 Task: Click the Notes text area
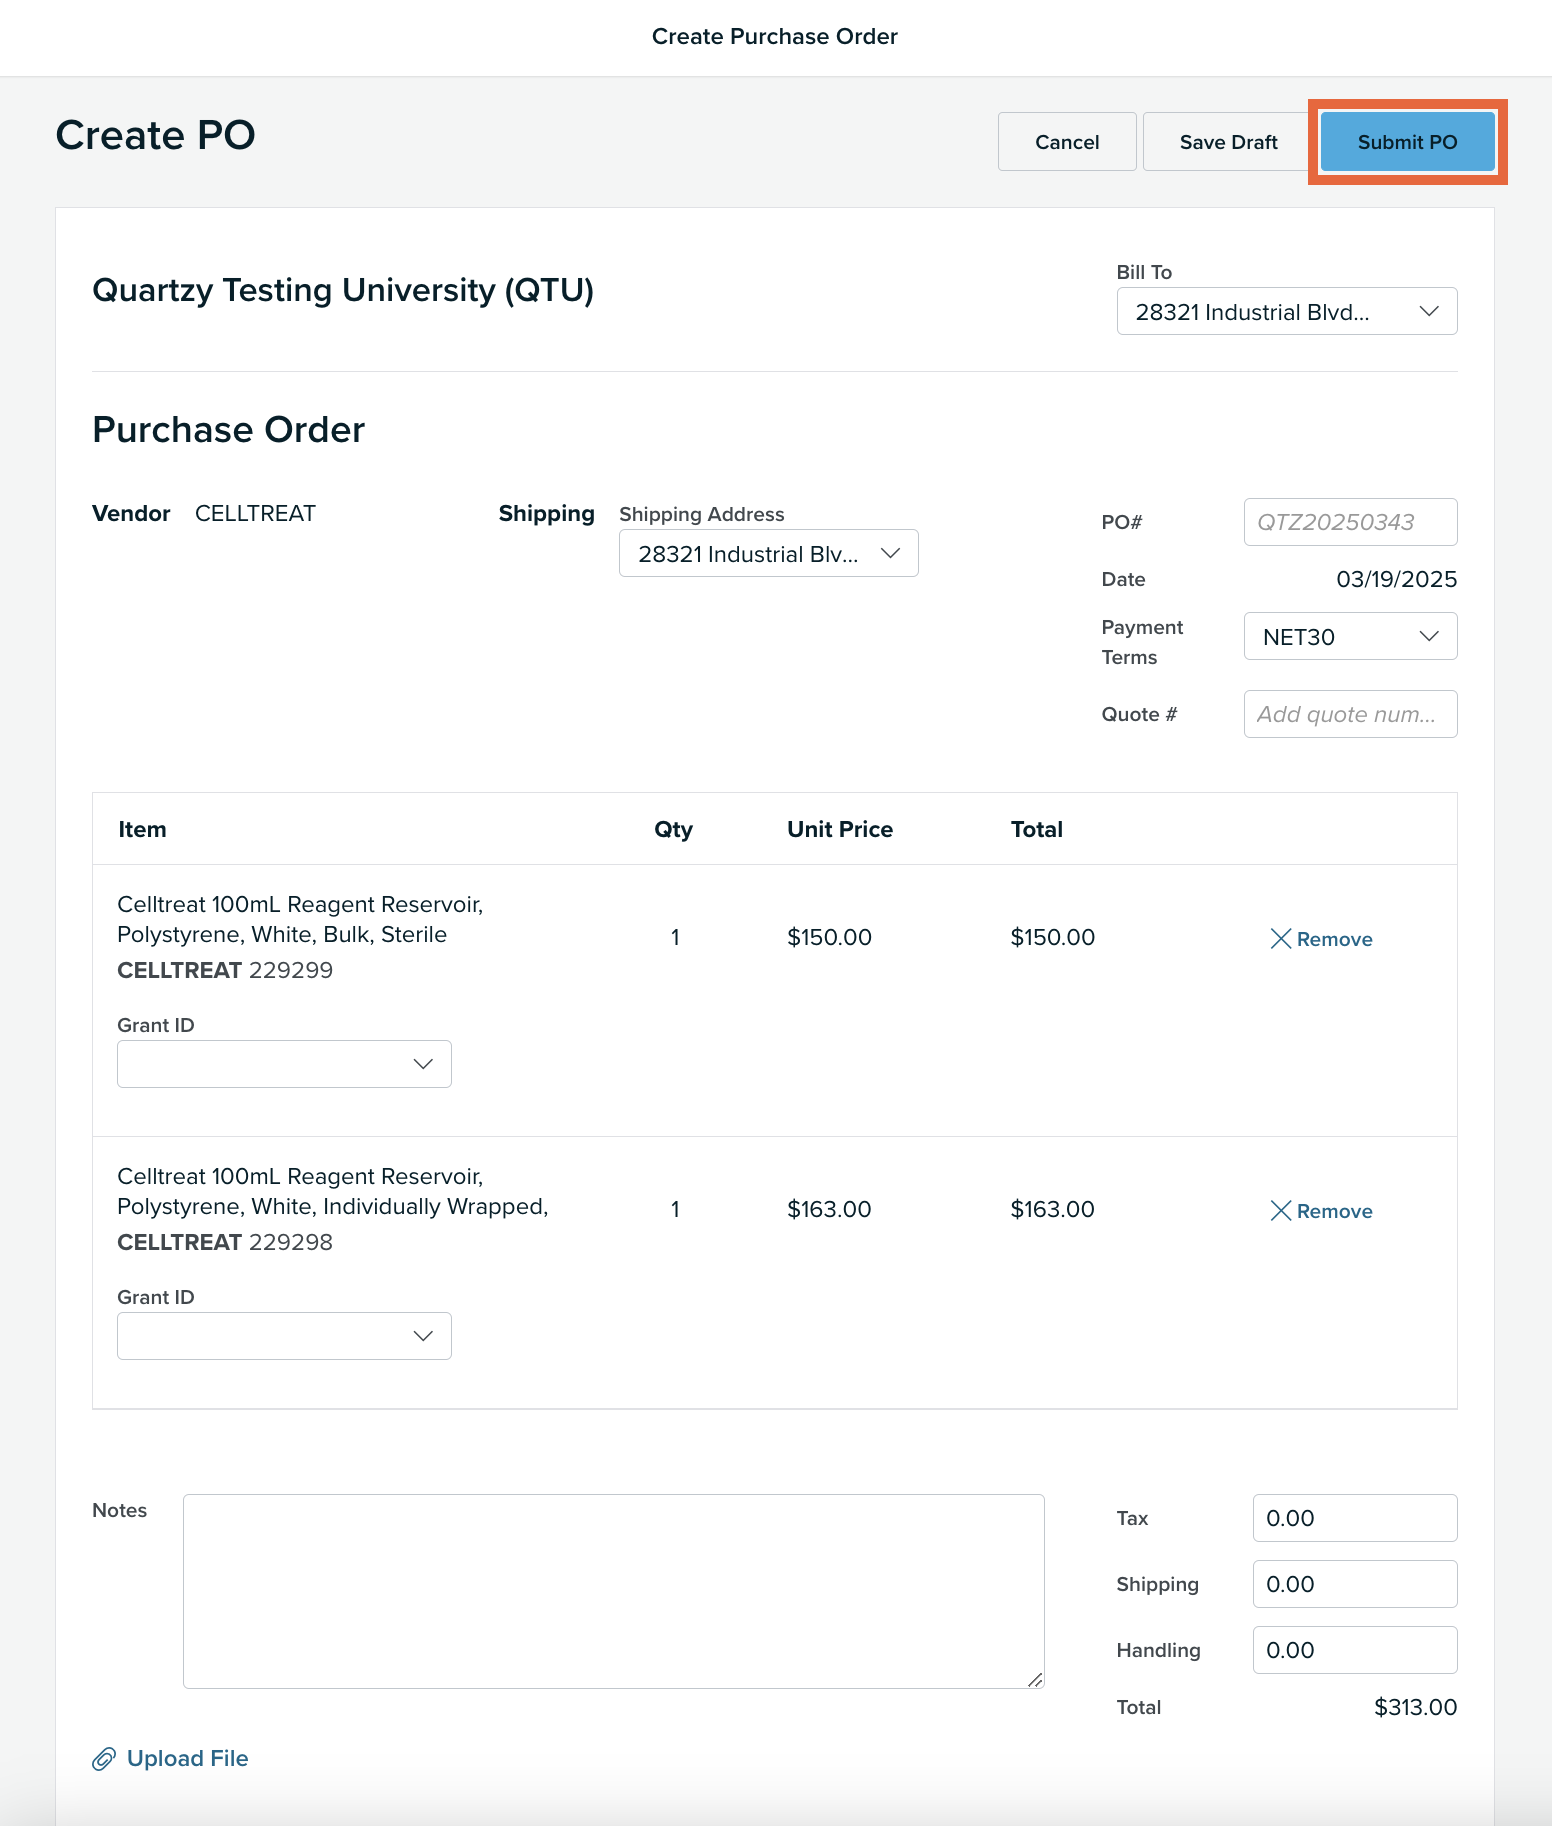pyautogui.click(x=614, y=1591)
